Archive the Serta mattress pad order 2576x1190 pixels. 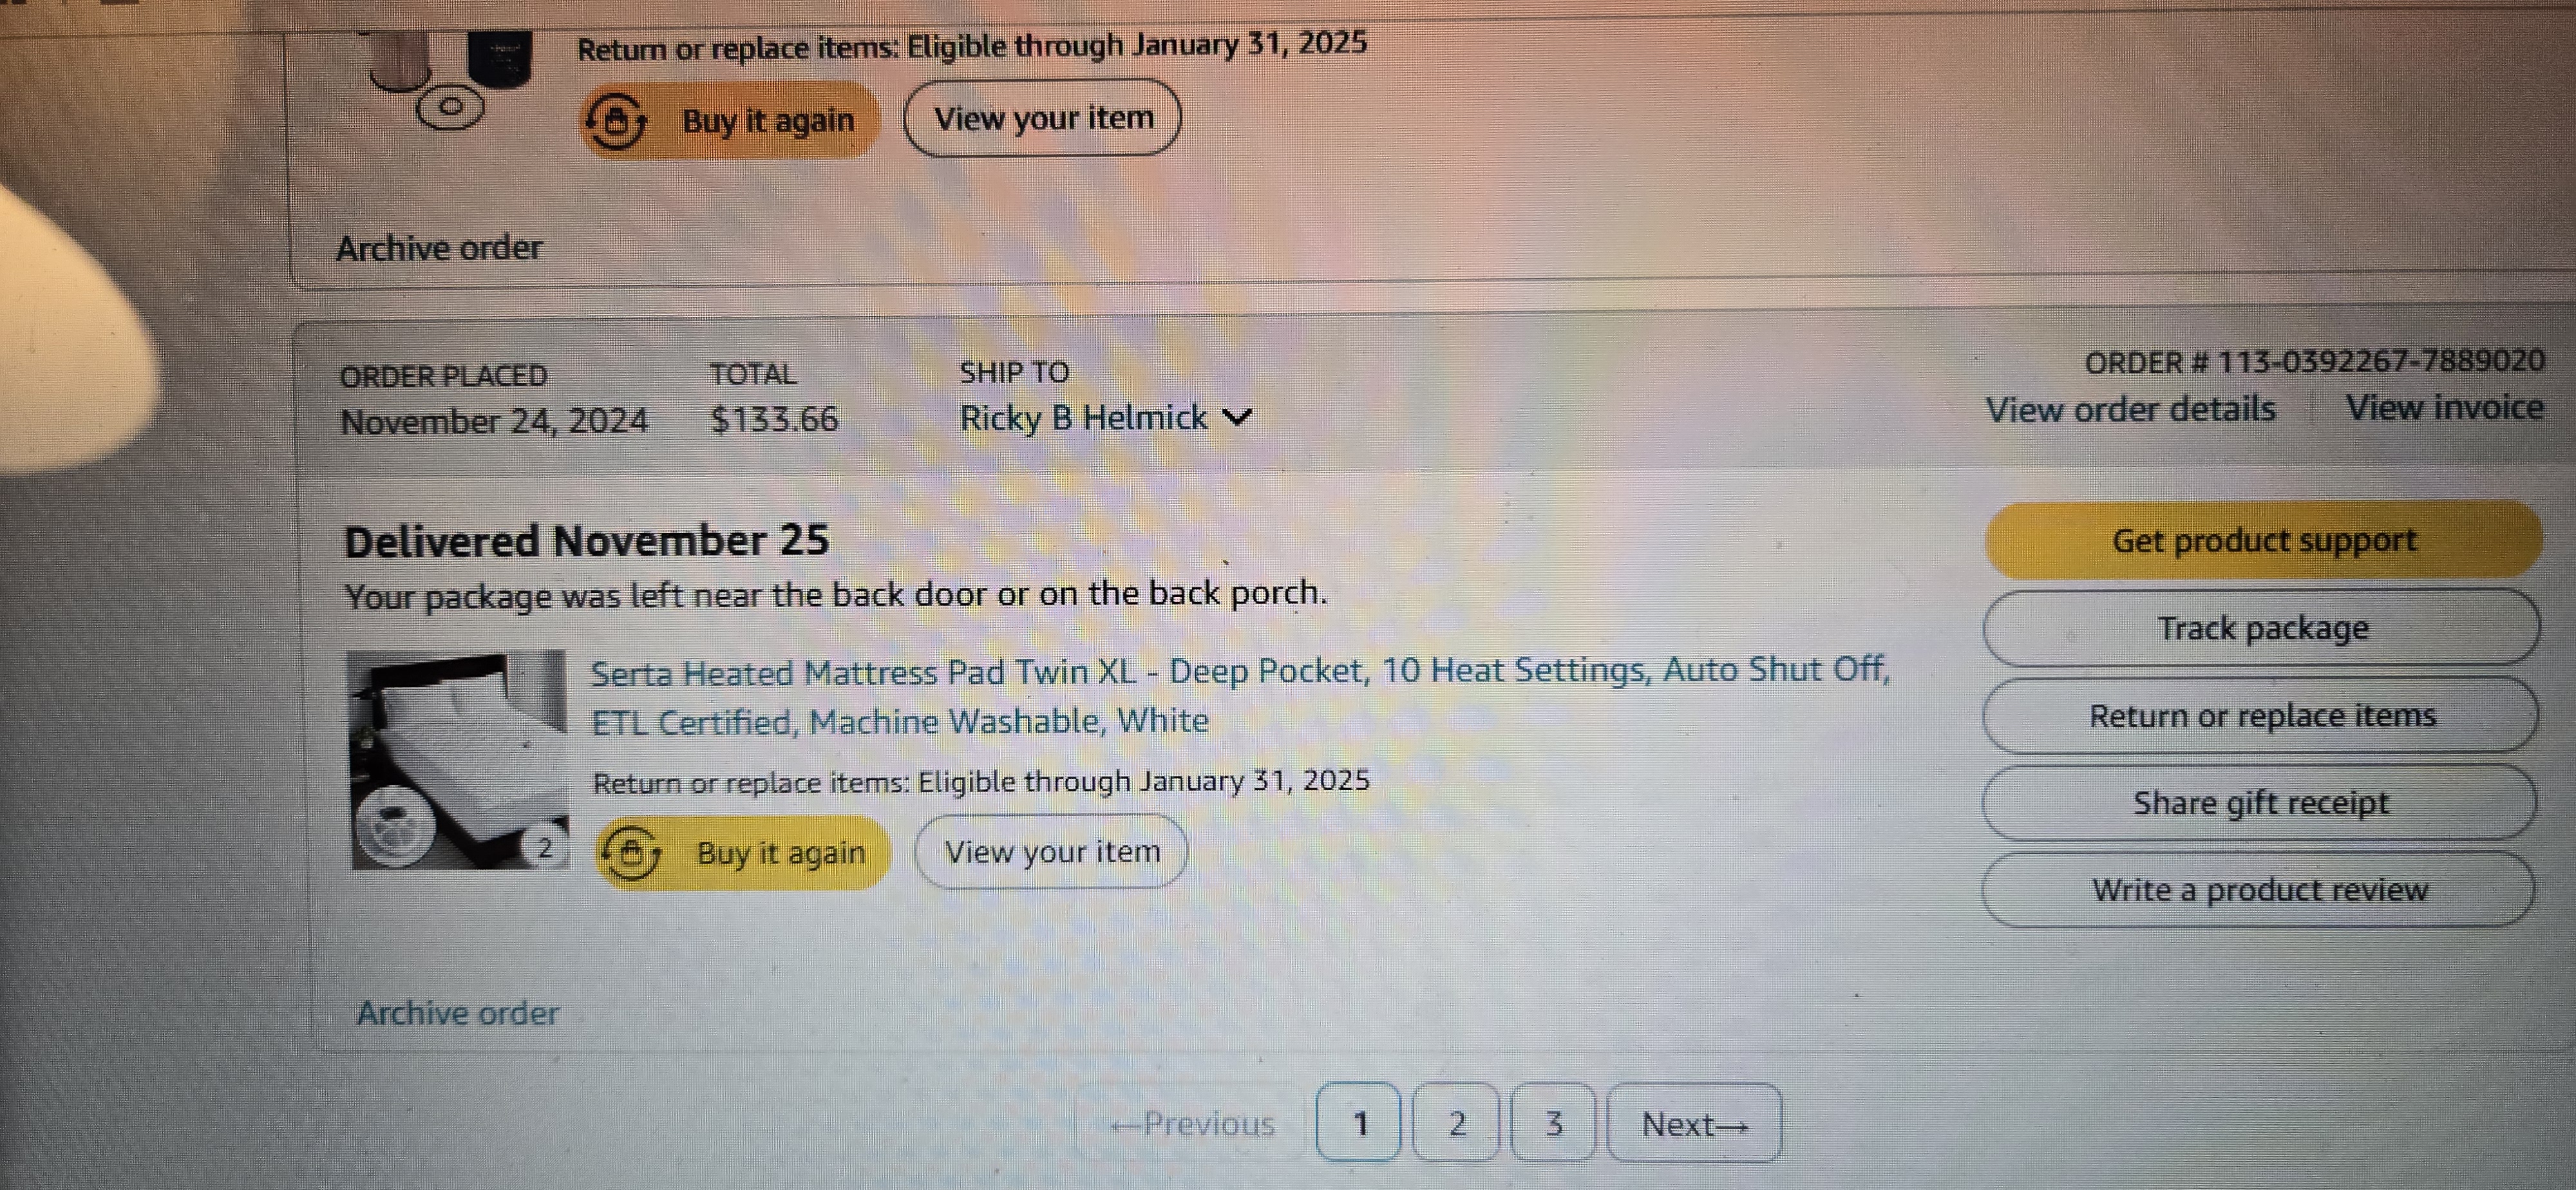pos(457,1013)
